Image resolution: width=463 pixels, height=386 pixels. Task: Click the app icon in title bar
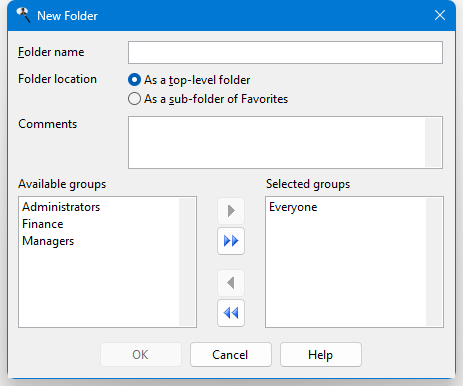pyautogui.click(x=23, y=15)
